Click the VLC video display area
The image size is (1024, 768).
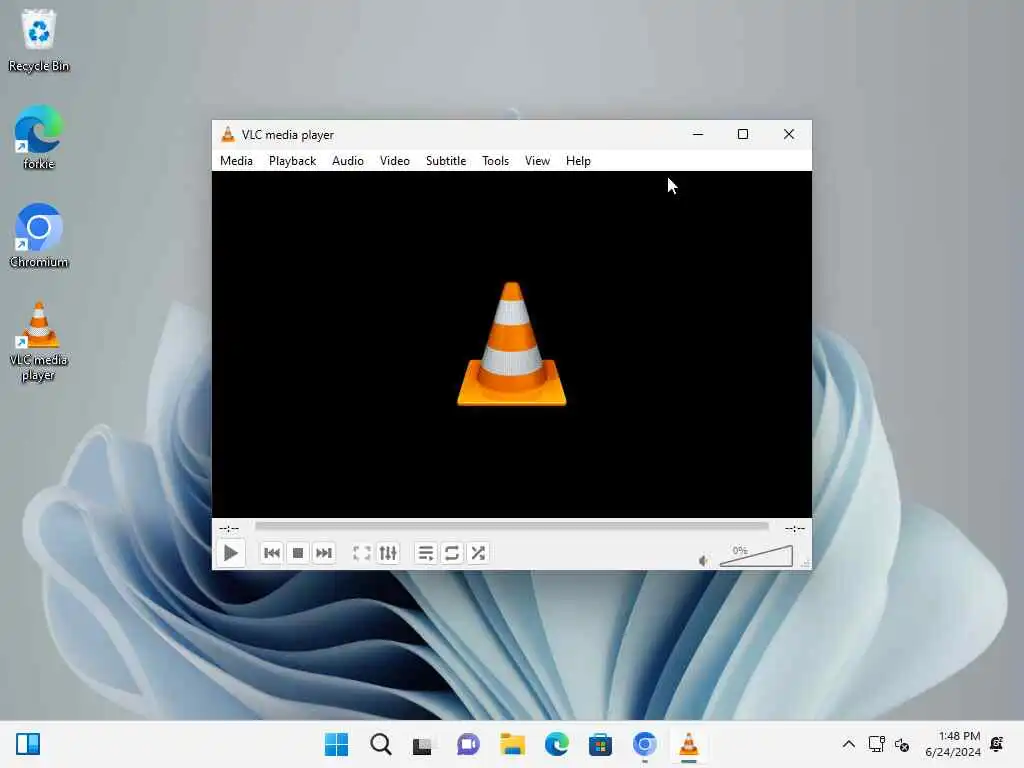pyautogui.click(x=511, y=344)
